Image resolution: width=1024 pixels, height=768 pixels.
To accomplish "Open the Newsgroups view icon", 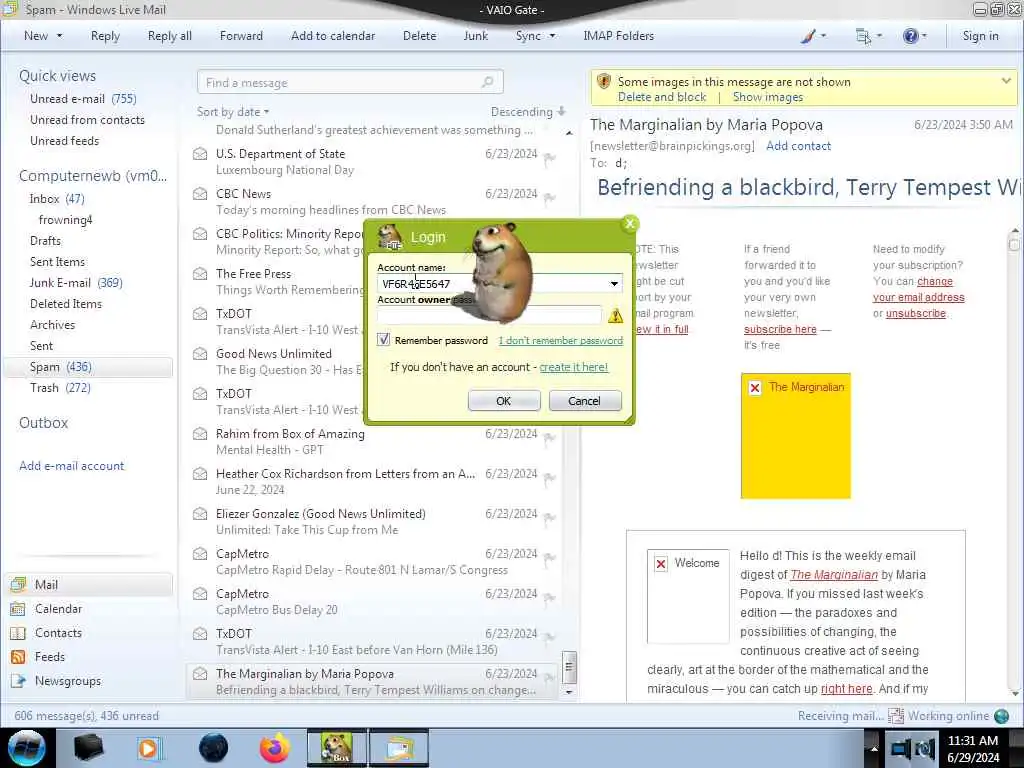I will pyautogui.click(x=19, y=681).
